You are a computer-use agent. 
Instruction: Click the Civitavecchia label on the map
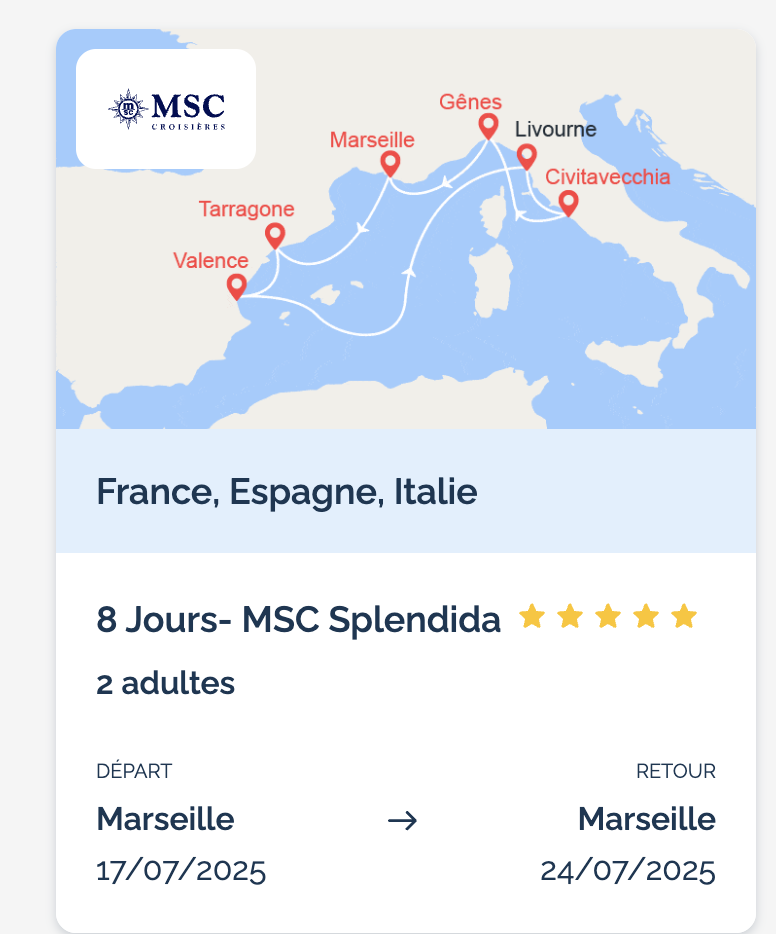(x=607, y=177)
